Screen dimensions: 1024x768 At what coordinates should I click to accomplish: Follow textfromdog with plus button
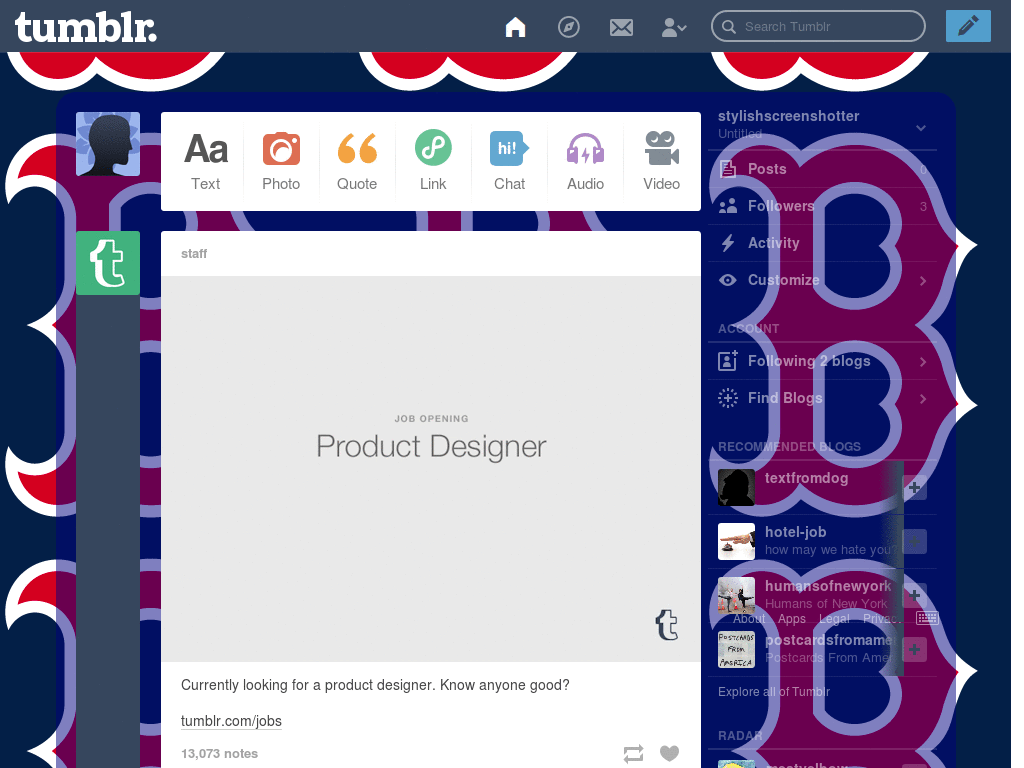914,487
